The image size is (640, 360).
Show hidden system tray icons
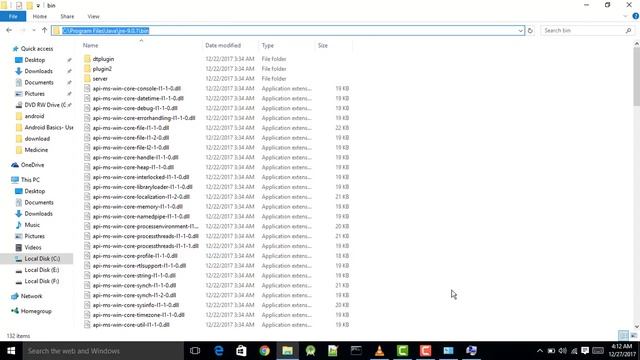[540, 351]
